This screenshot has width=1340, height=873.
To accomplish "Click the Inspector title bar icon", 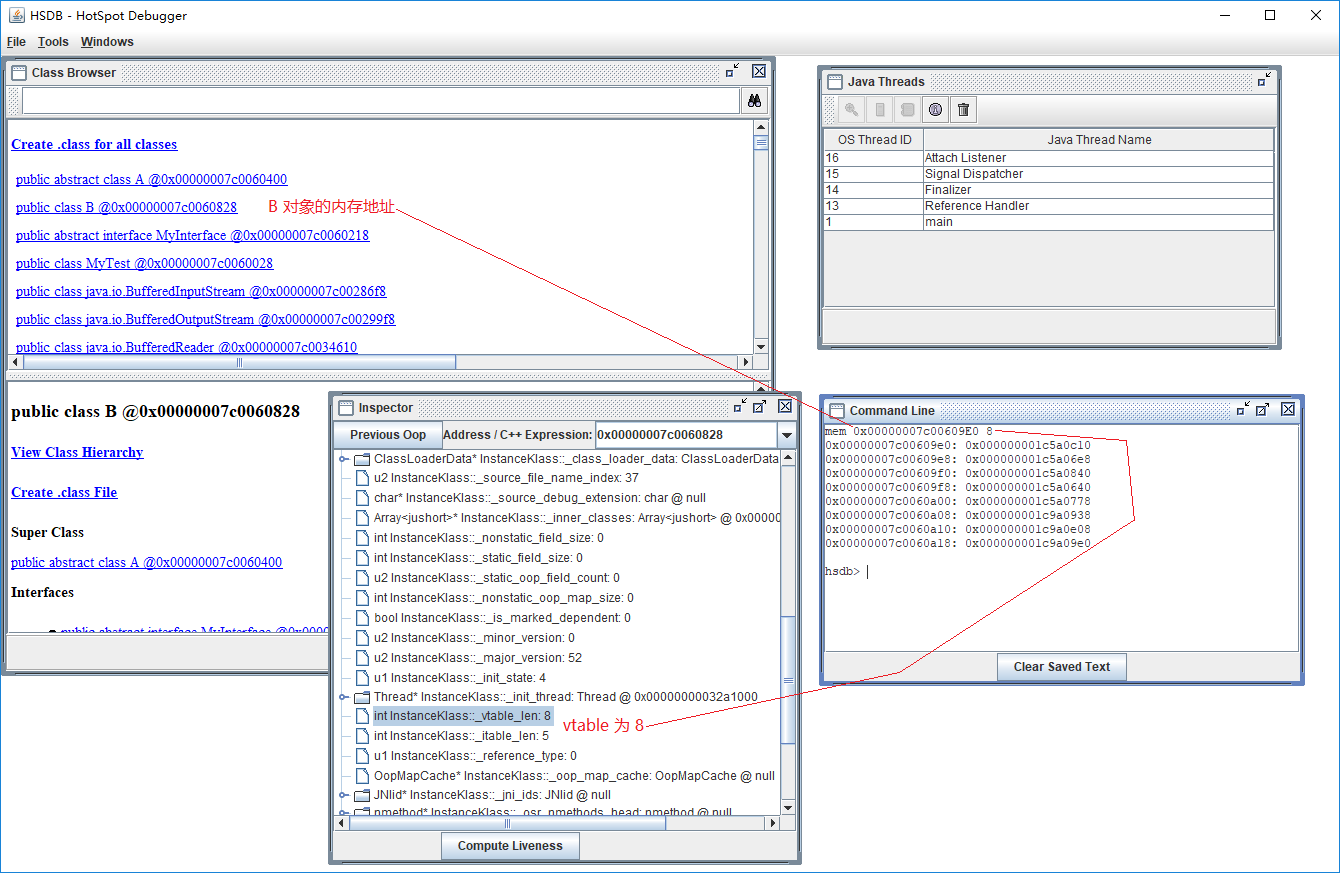I will coord(346,408).
